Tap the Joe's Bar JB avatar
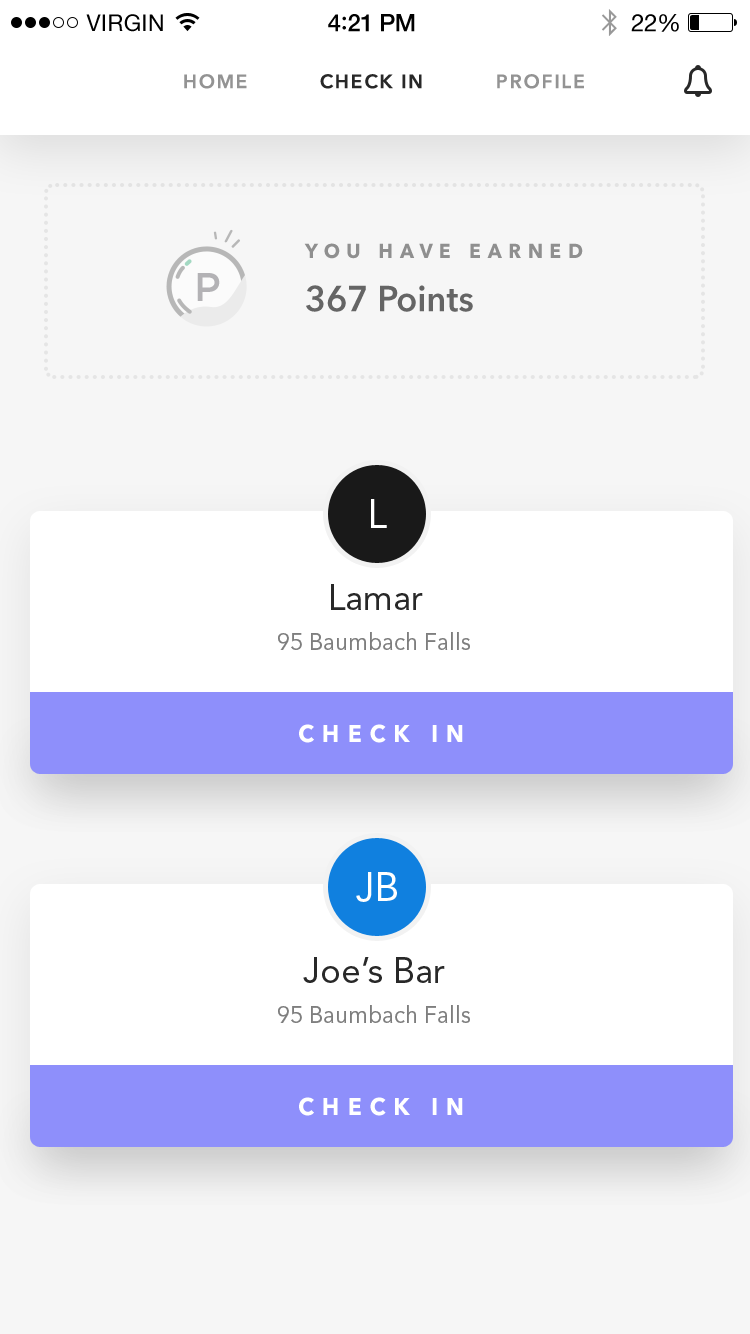The height and width of the screenshot is (1334, 750). pyautogui.click(x=377, y=887)
